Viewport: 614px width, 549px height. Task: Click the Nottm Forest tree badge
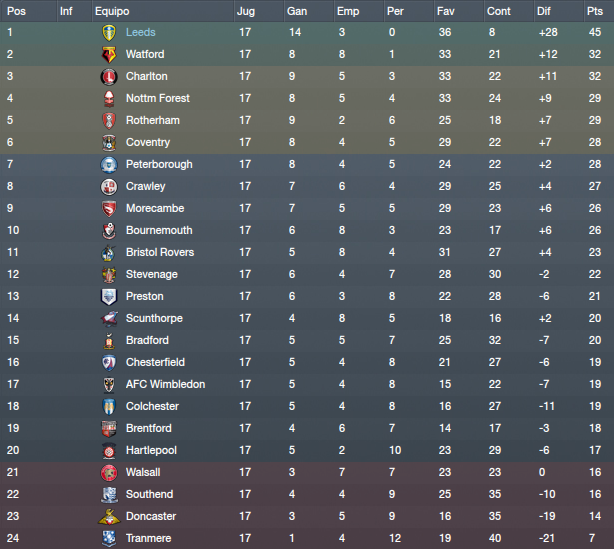(109, 98)
